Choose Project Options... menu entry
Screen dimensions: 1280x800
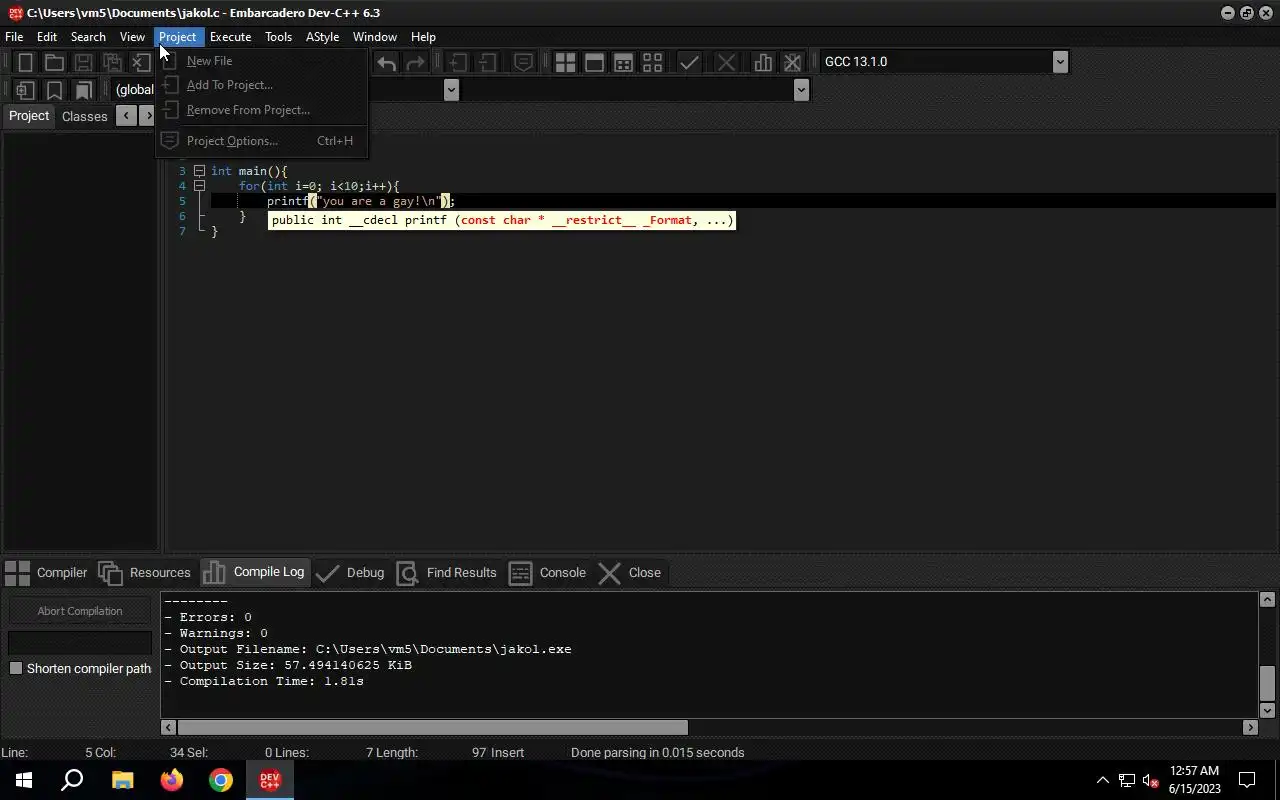[x=262, y=141]
